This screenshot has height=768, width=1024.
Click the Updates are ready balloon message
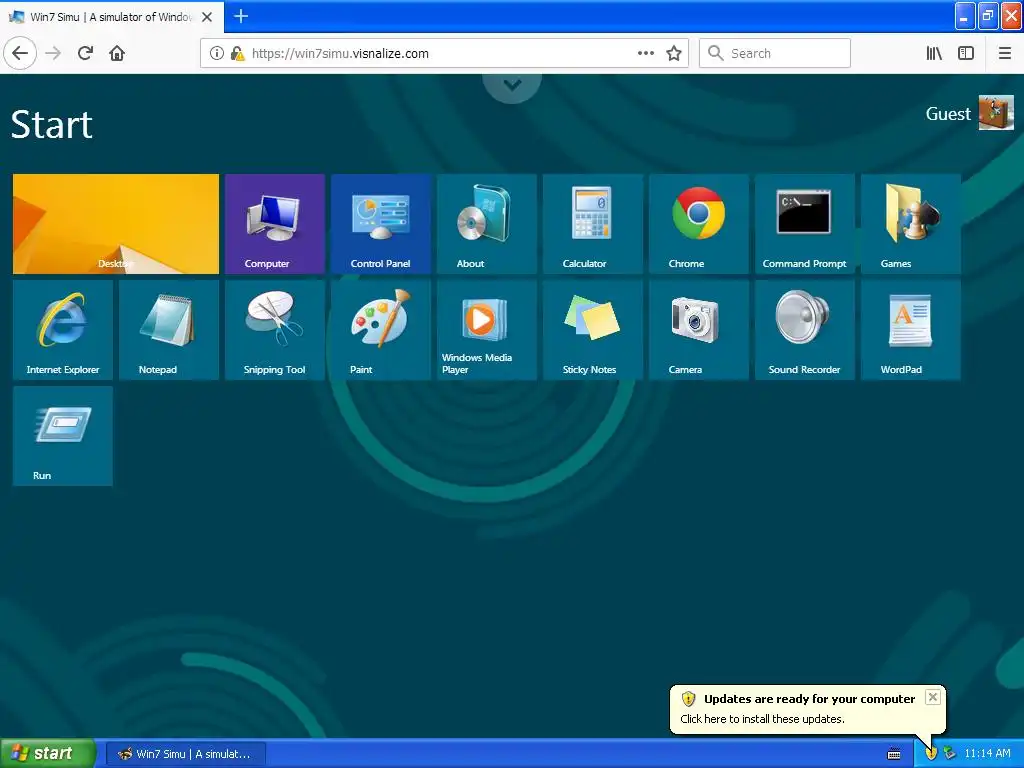click(x=807, y=709)
